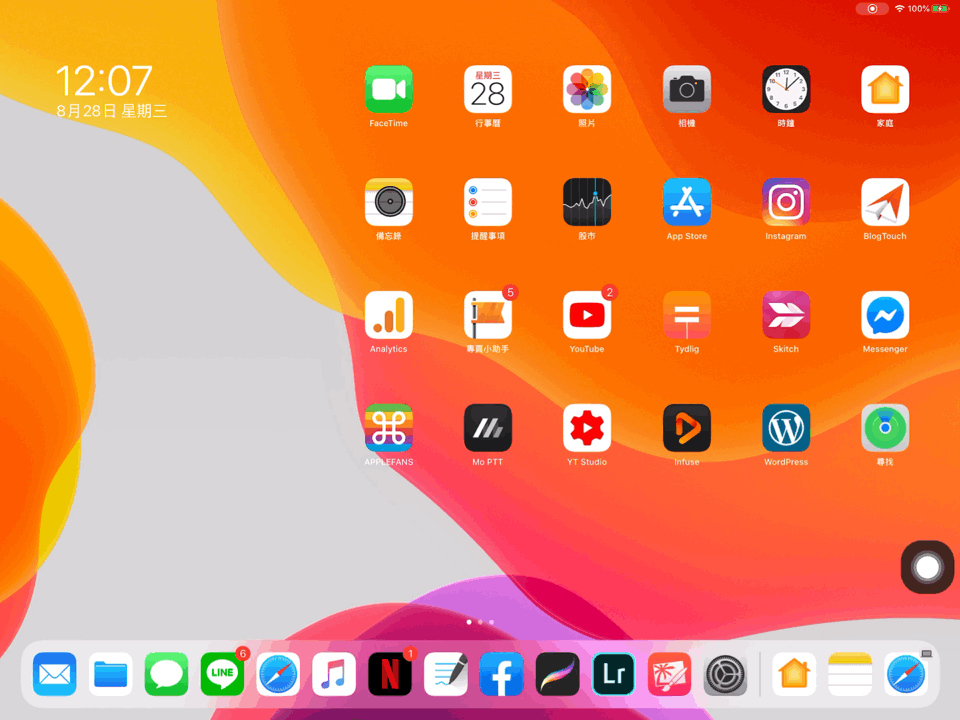This screenshot has height=720, width=960.
Task: Tap the AssistiveTouch floating button
Action: [927, 568]
